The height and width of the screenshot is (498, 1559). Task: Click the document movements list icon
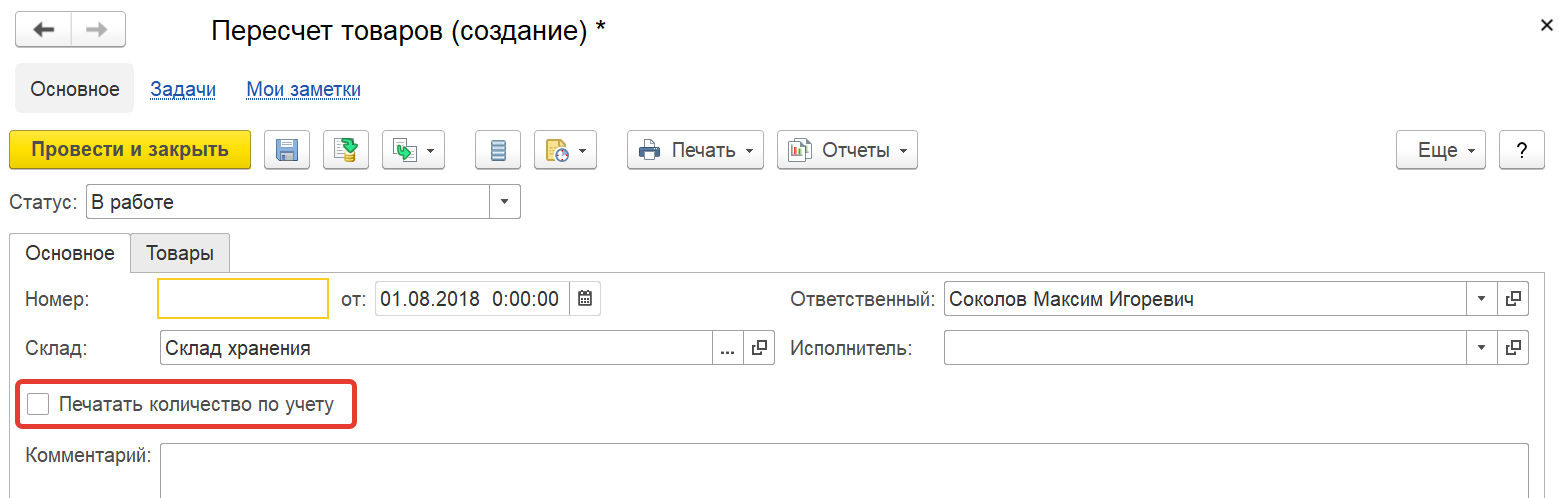pos(498,150)
